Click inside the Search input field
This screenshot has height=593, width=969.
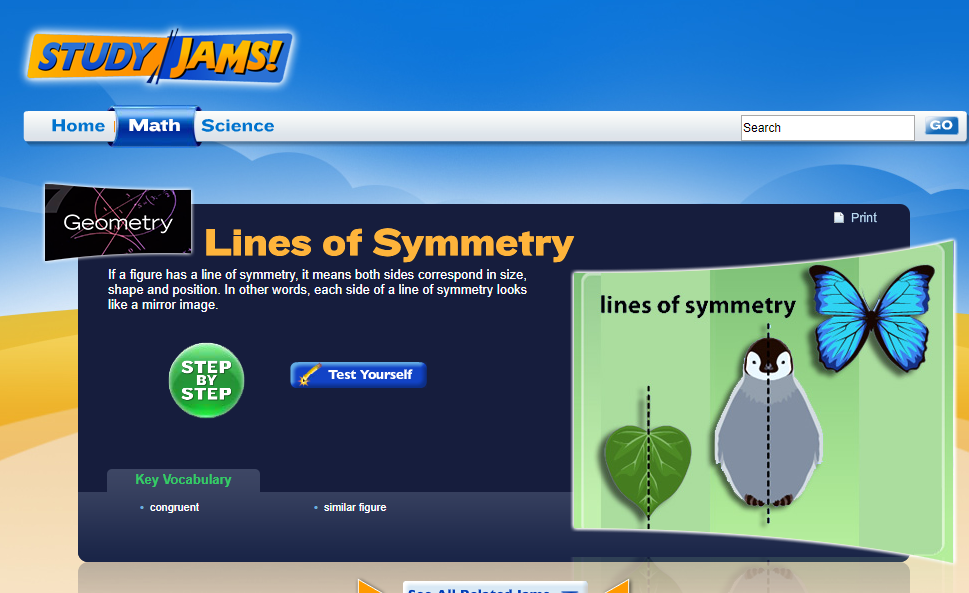click(x=827, y=127)
